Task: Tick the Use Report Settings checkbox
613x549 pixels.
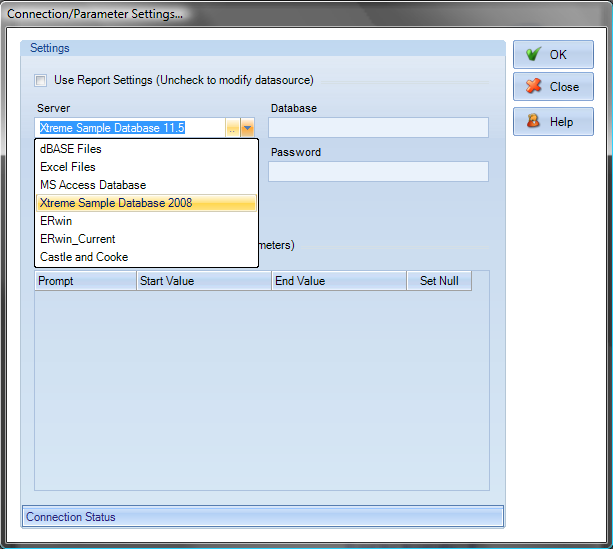Action: (x=41, y=81)
